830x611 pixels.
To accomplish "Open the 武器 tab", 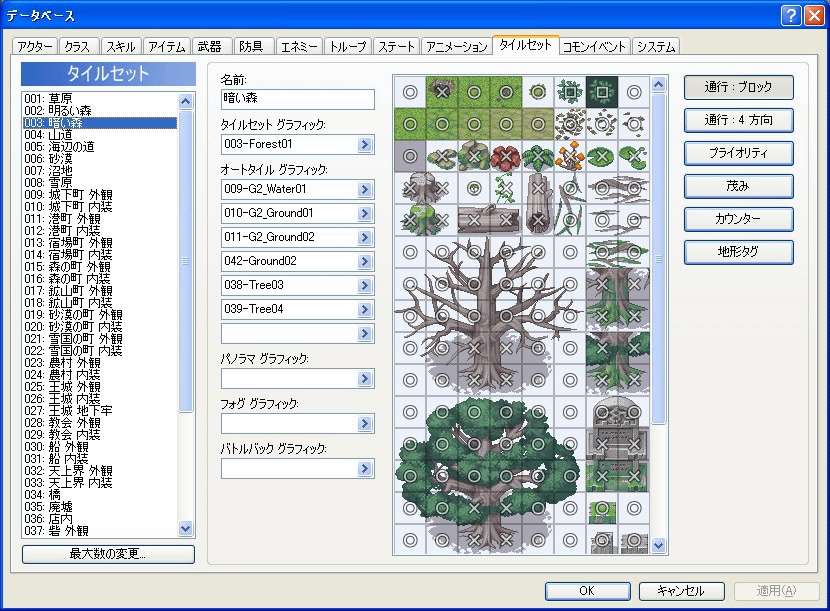I will tap(210, 47).
